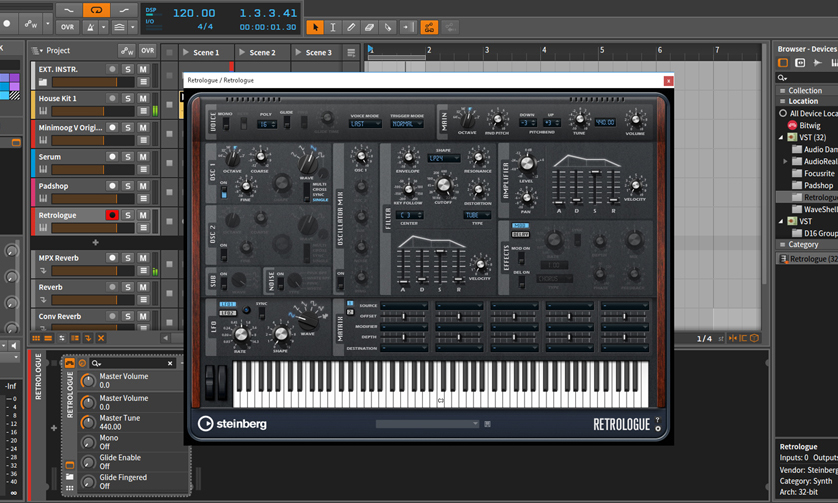Select the eraser tool in toolbar
Image resolution: width=838 pixels, height=503 pixels.
click(x=369, y=27)
